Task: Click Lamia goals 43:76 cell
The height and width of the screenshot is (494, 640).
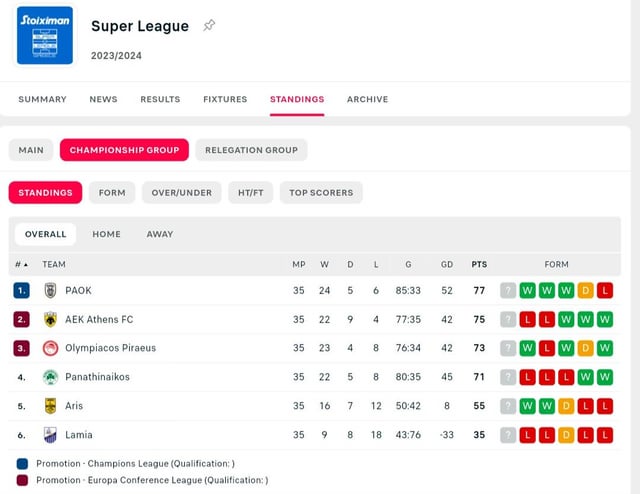Action: pyautogui.click(x=408, y=435)
